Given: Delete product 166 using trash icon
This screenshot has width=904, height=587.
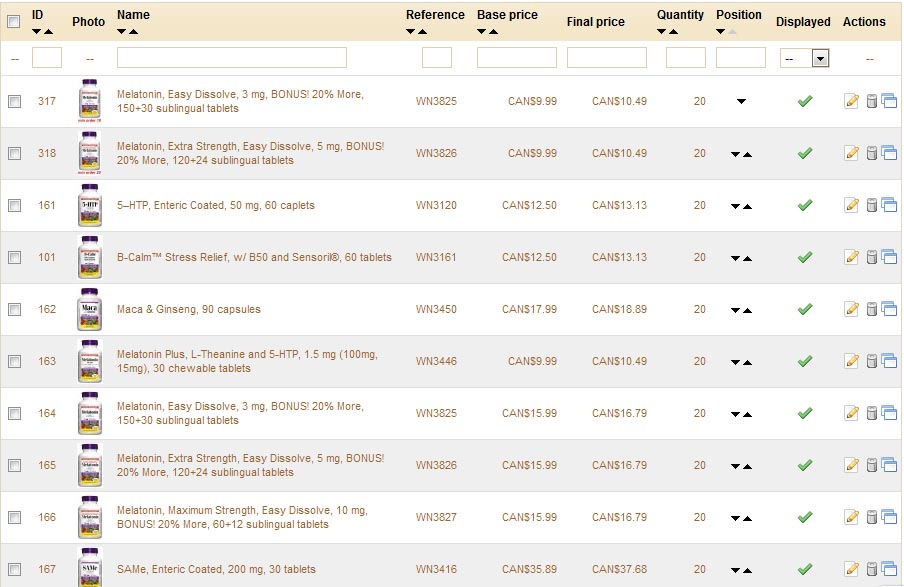Looking at the screenshot, I should click(872, 517).
